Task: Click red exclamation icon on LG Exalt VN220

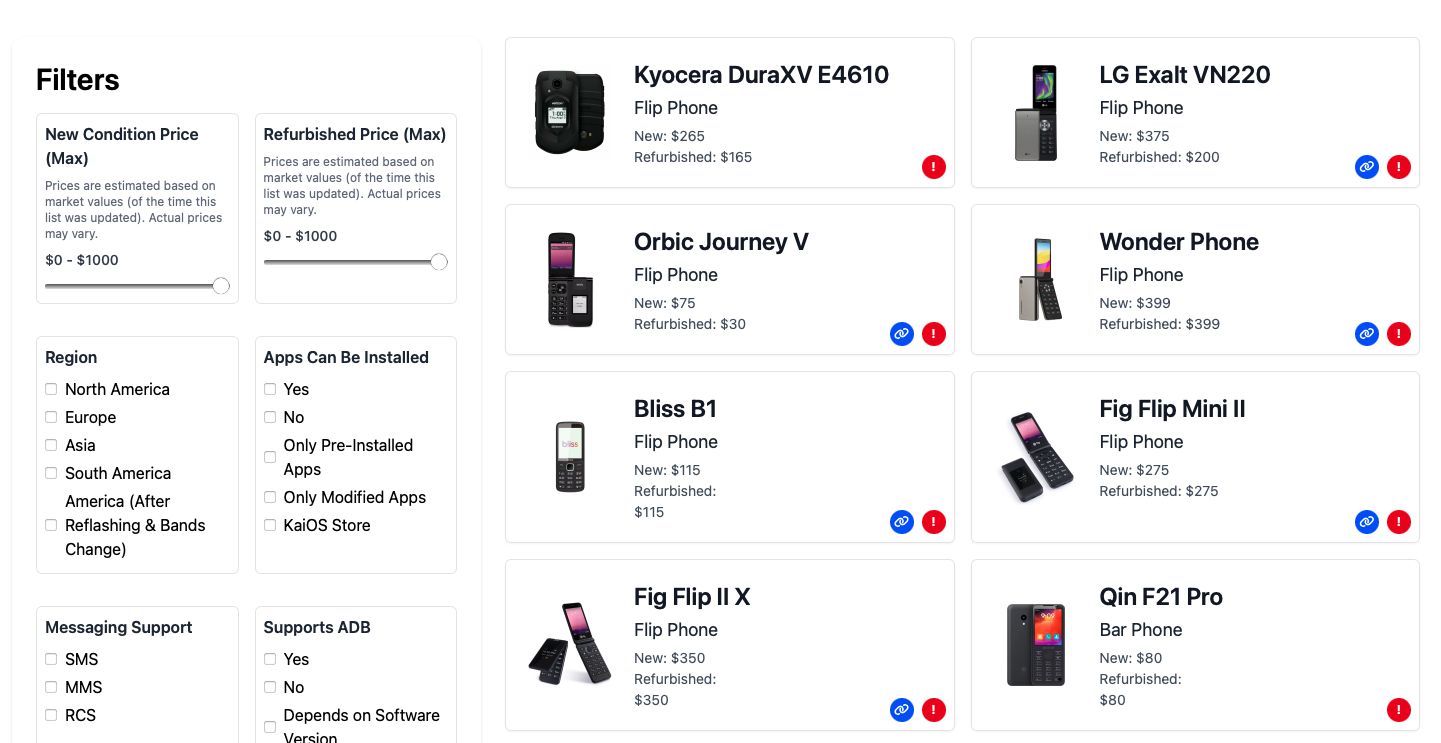Action: (x=1399, y=167)
